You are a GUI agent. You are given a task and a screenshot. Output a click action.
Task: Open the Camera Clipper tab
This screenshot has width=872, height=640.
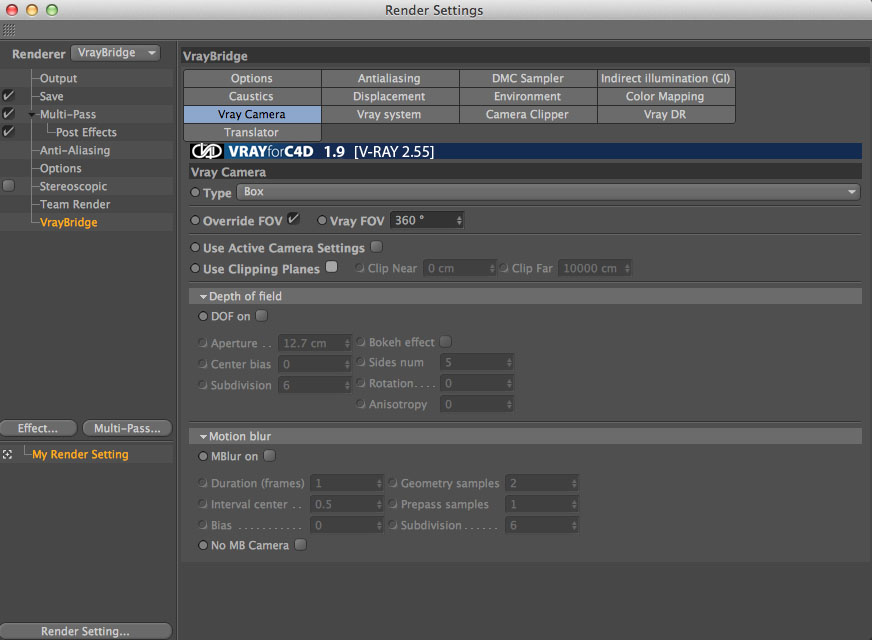[x=528, y=114]
